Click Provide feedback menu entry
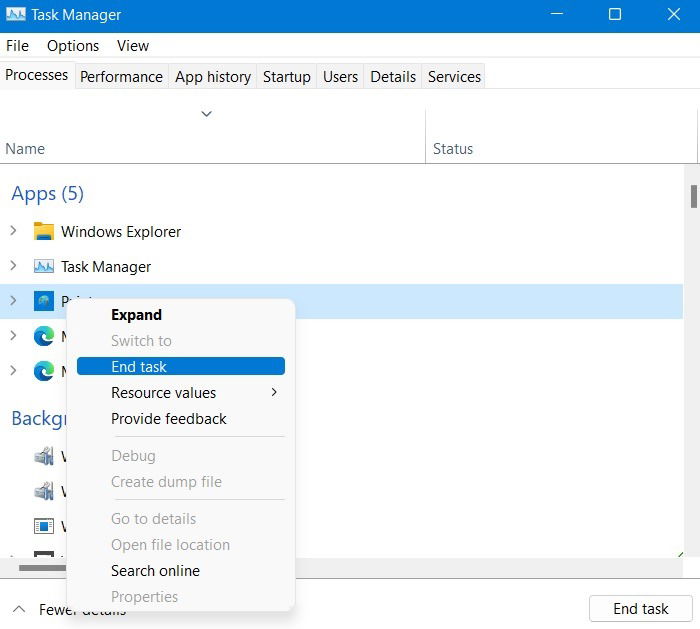Viewport: 700px width, 629px height. (168, 419)
